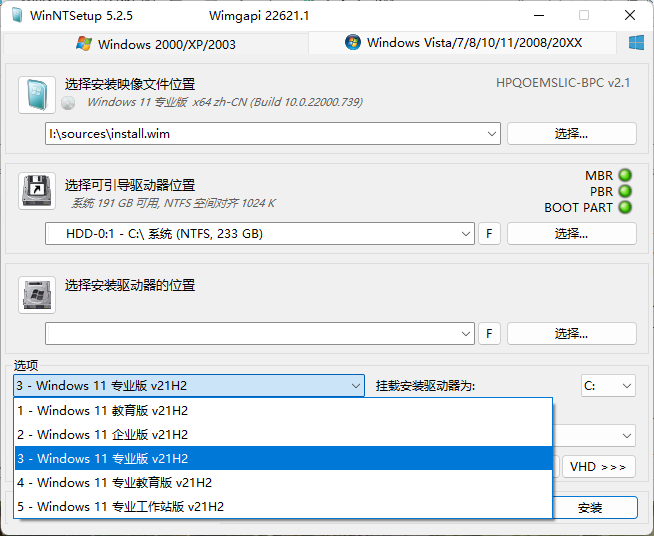Expand the partially hidden dropdown above VHD
Viewport: 654px width, 536px height.
tap(626, 436)
